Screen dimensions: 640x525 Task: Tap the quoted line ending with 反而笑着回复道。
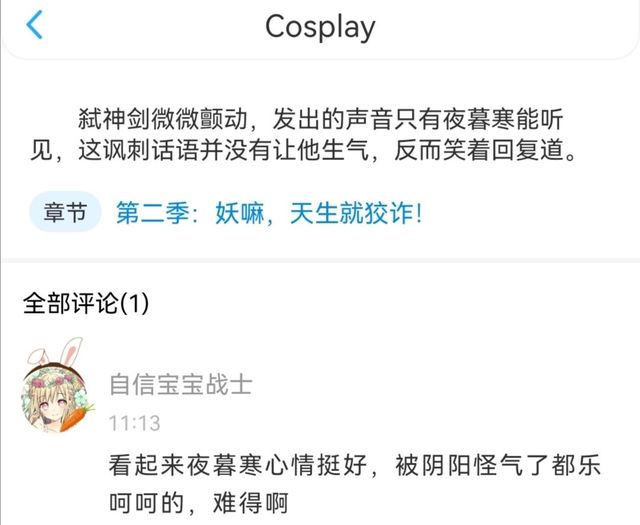(304, 150)
